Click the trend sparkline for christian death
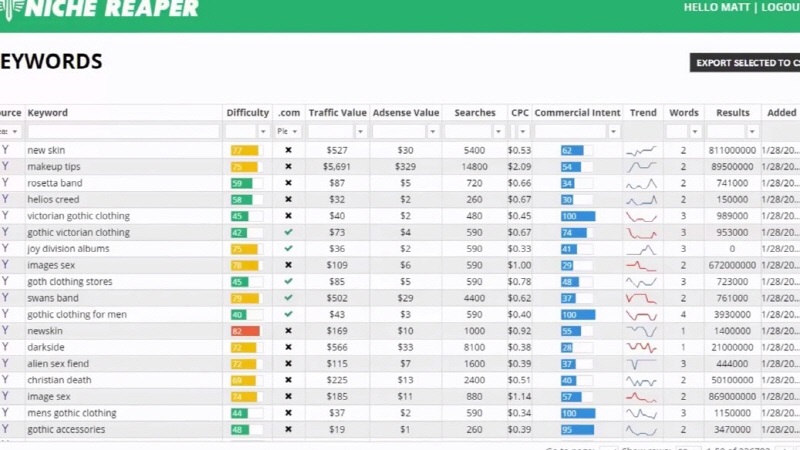Screen dimensions: 800x450 (641, 381)
